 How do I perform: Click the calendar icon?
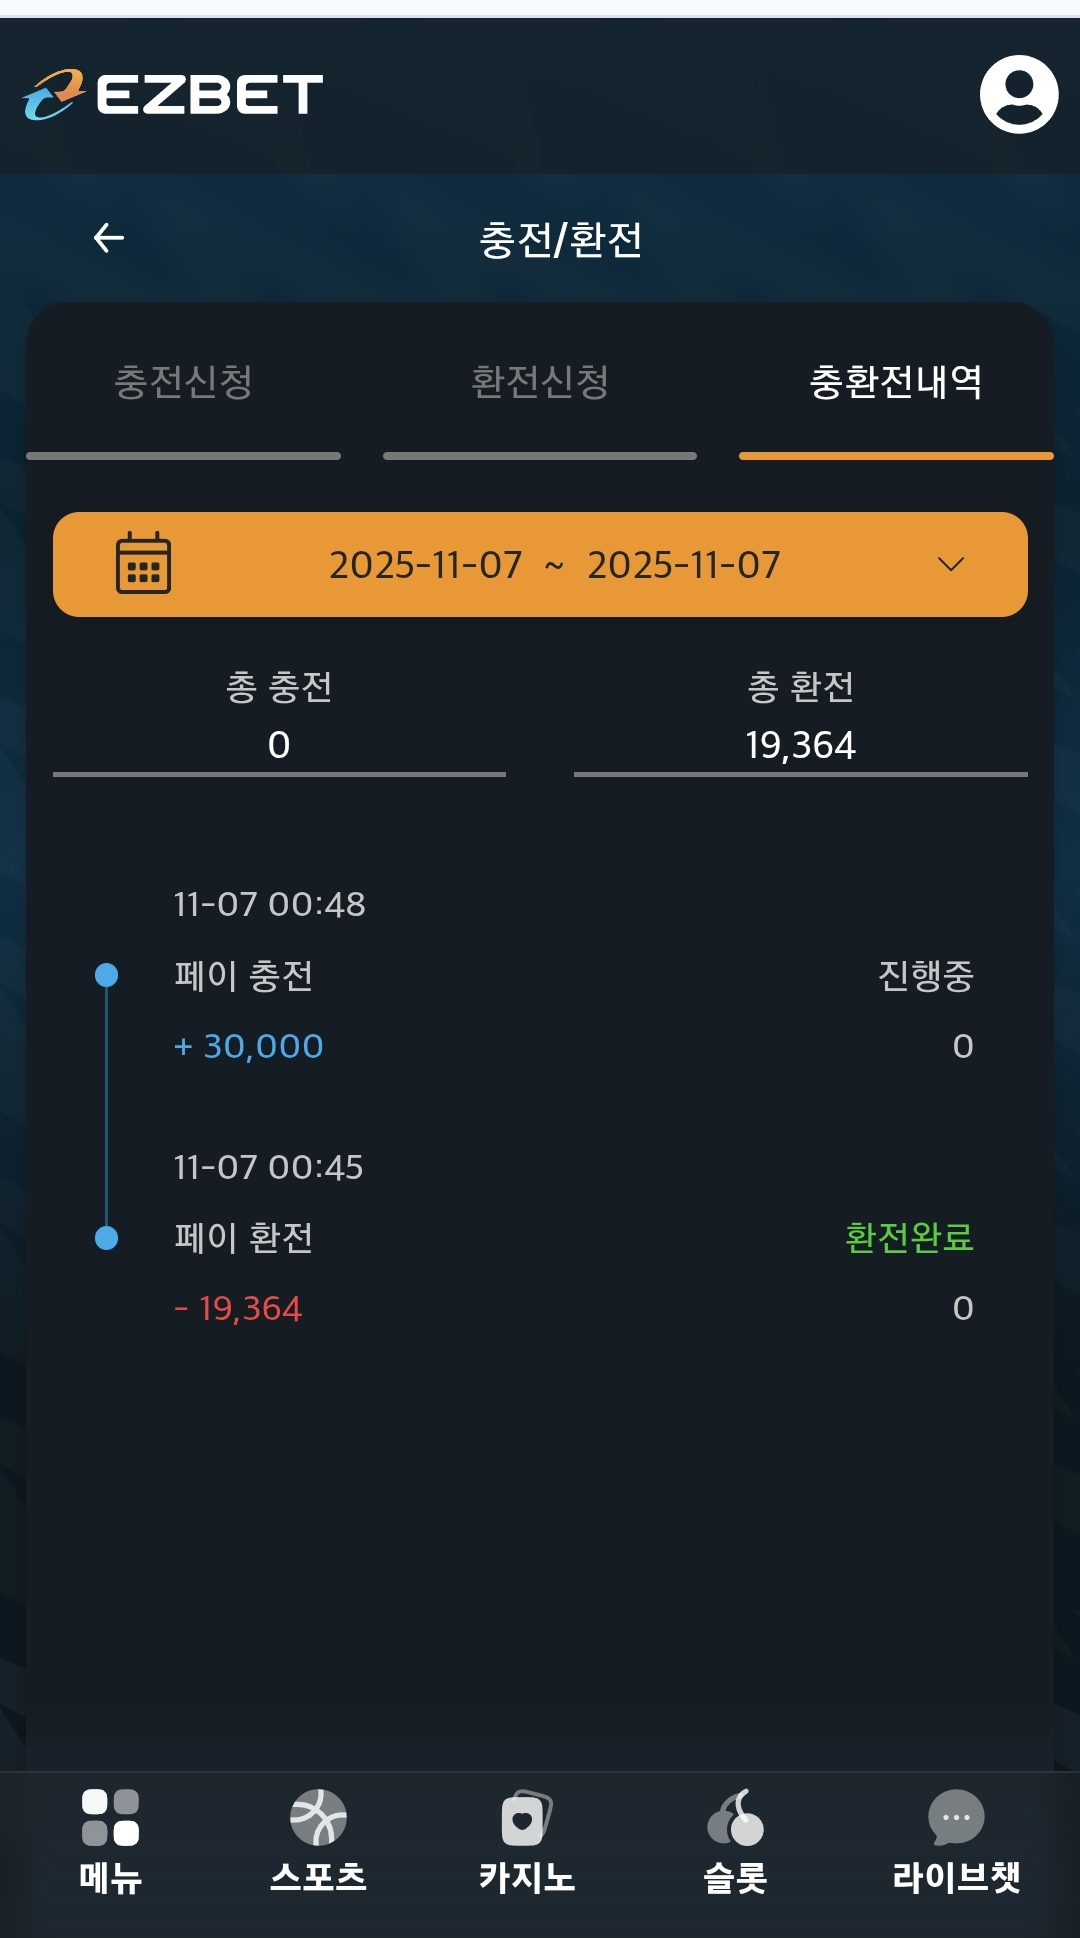[x=143, y=564]
